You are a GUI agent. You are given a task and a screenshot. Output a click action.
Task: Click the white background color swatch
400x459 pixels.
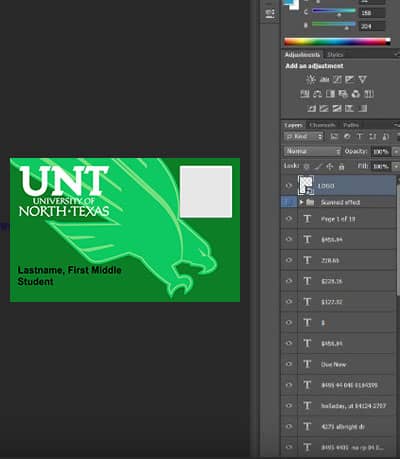[296, 6]
